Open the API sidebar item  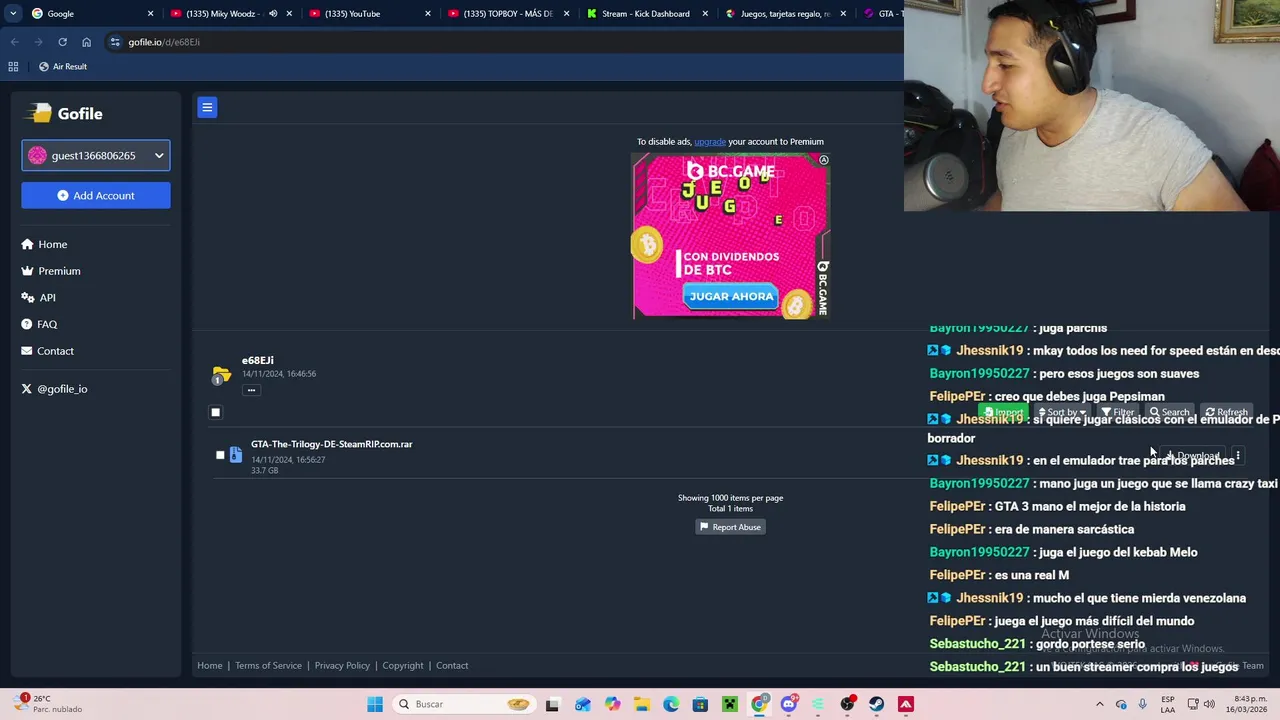[x=39, y=298]
